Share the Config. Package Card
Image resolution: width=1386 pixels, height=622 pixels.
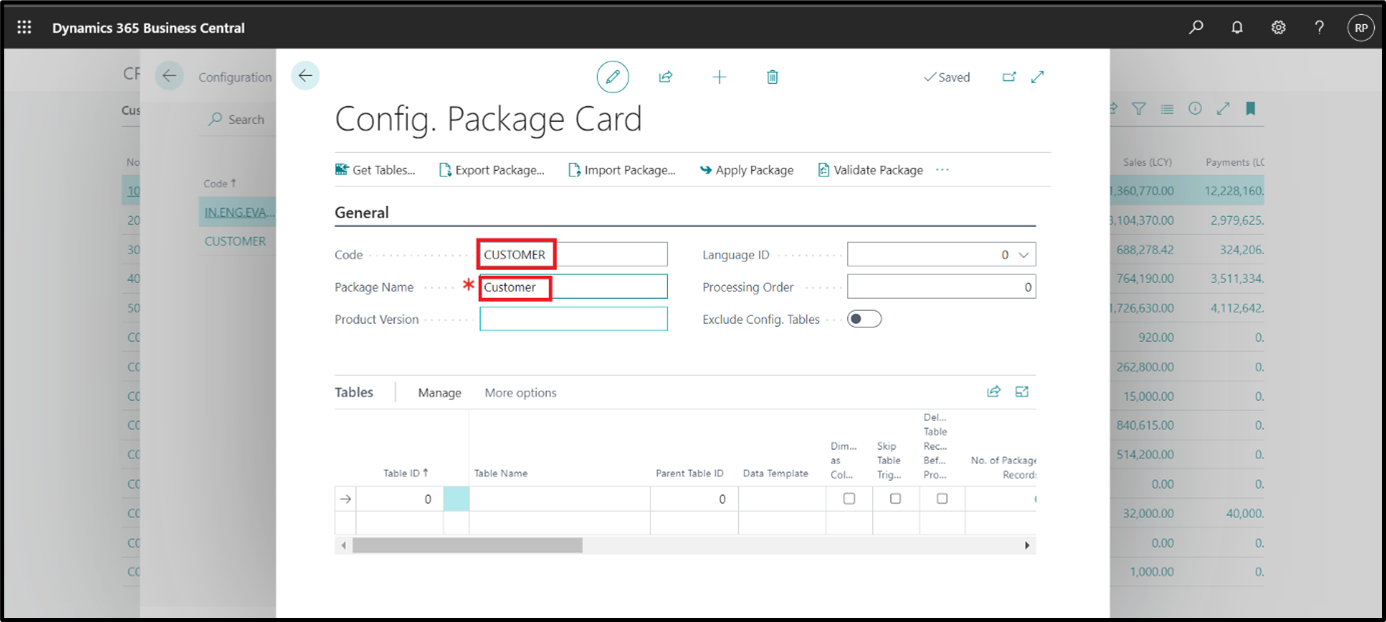pyautogui.click(x=665, y=77)
